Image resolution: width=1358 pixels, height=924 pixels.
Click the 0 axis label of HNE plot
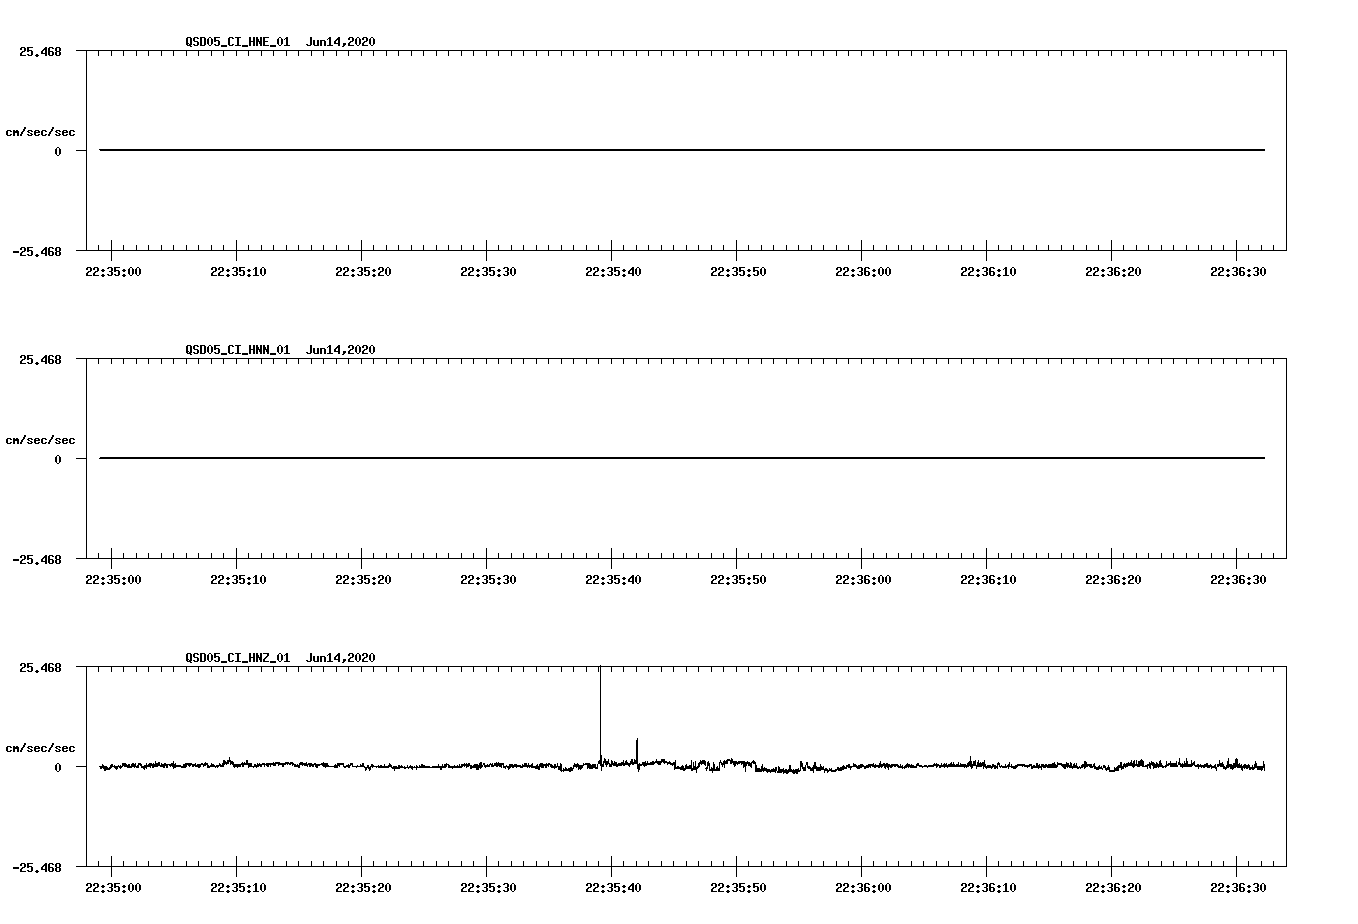pyautogui.click(x=58, y=151)
